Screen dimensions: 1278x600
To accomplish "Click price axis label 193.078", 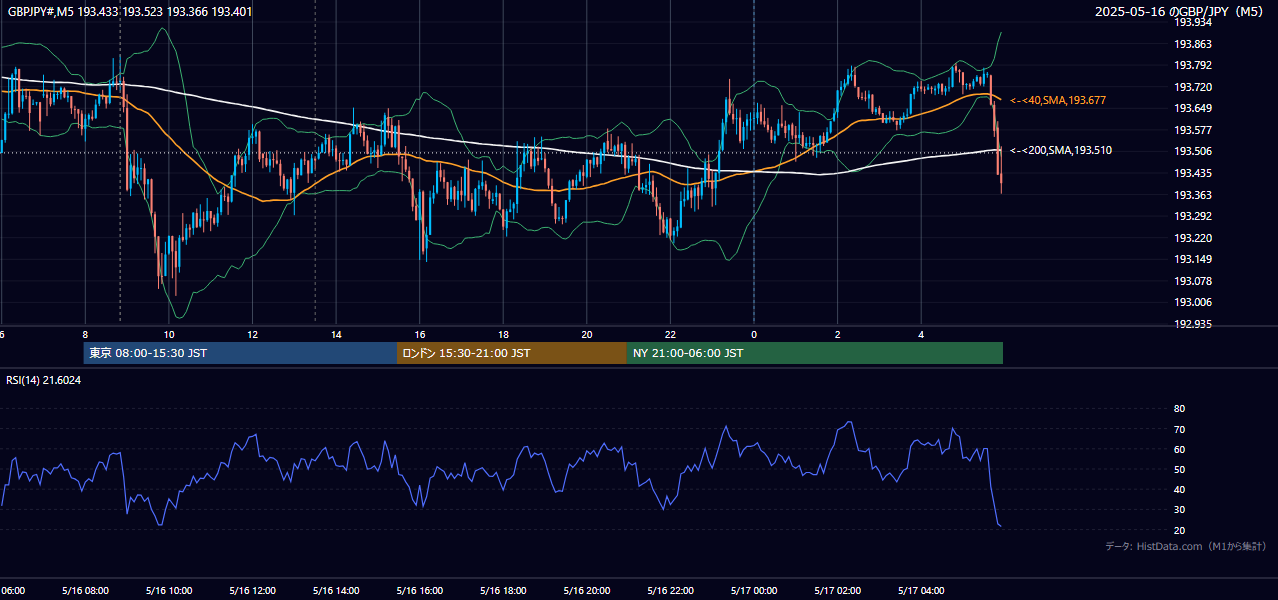I will 1193,281.
